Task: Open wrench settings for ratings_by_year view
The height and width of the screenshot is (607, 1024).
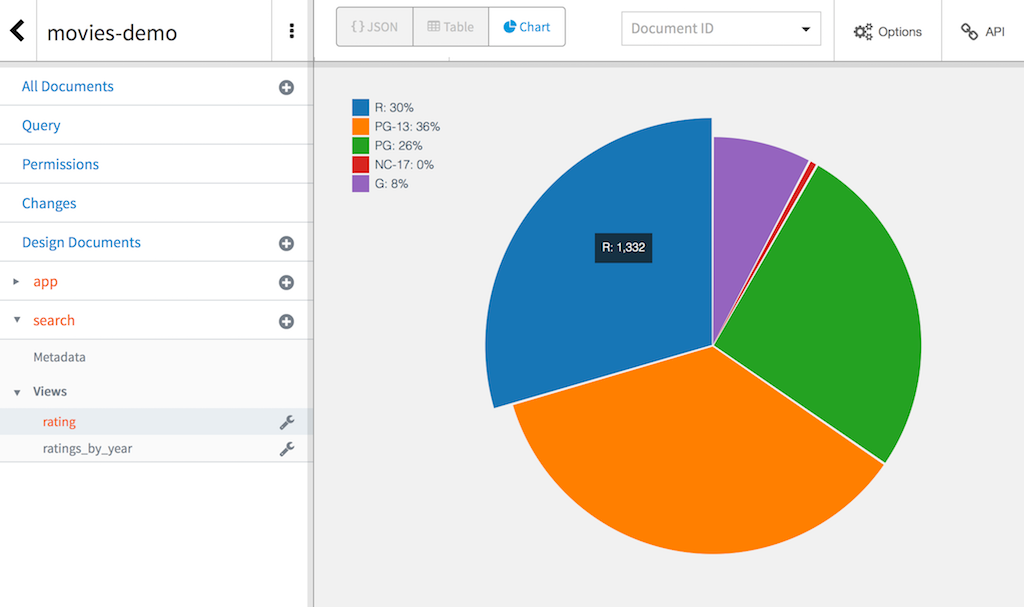Action: tap(287, 448)
